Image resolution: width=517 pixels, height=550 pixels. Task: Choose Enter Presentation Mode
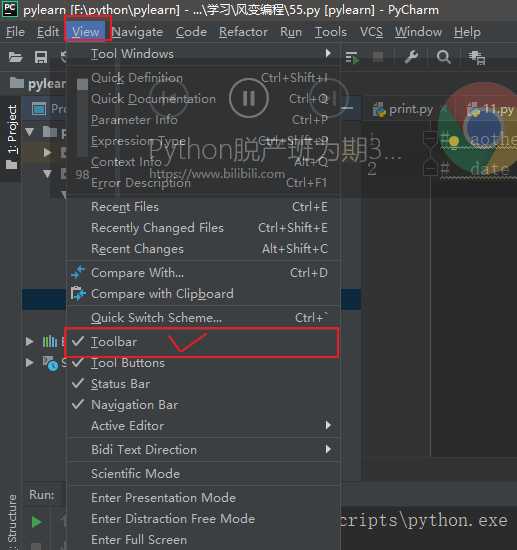(x=202, y=497)
